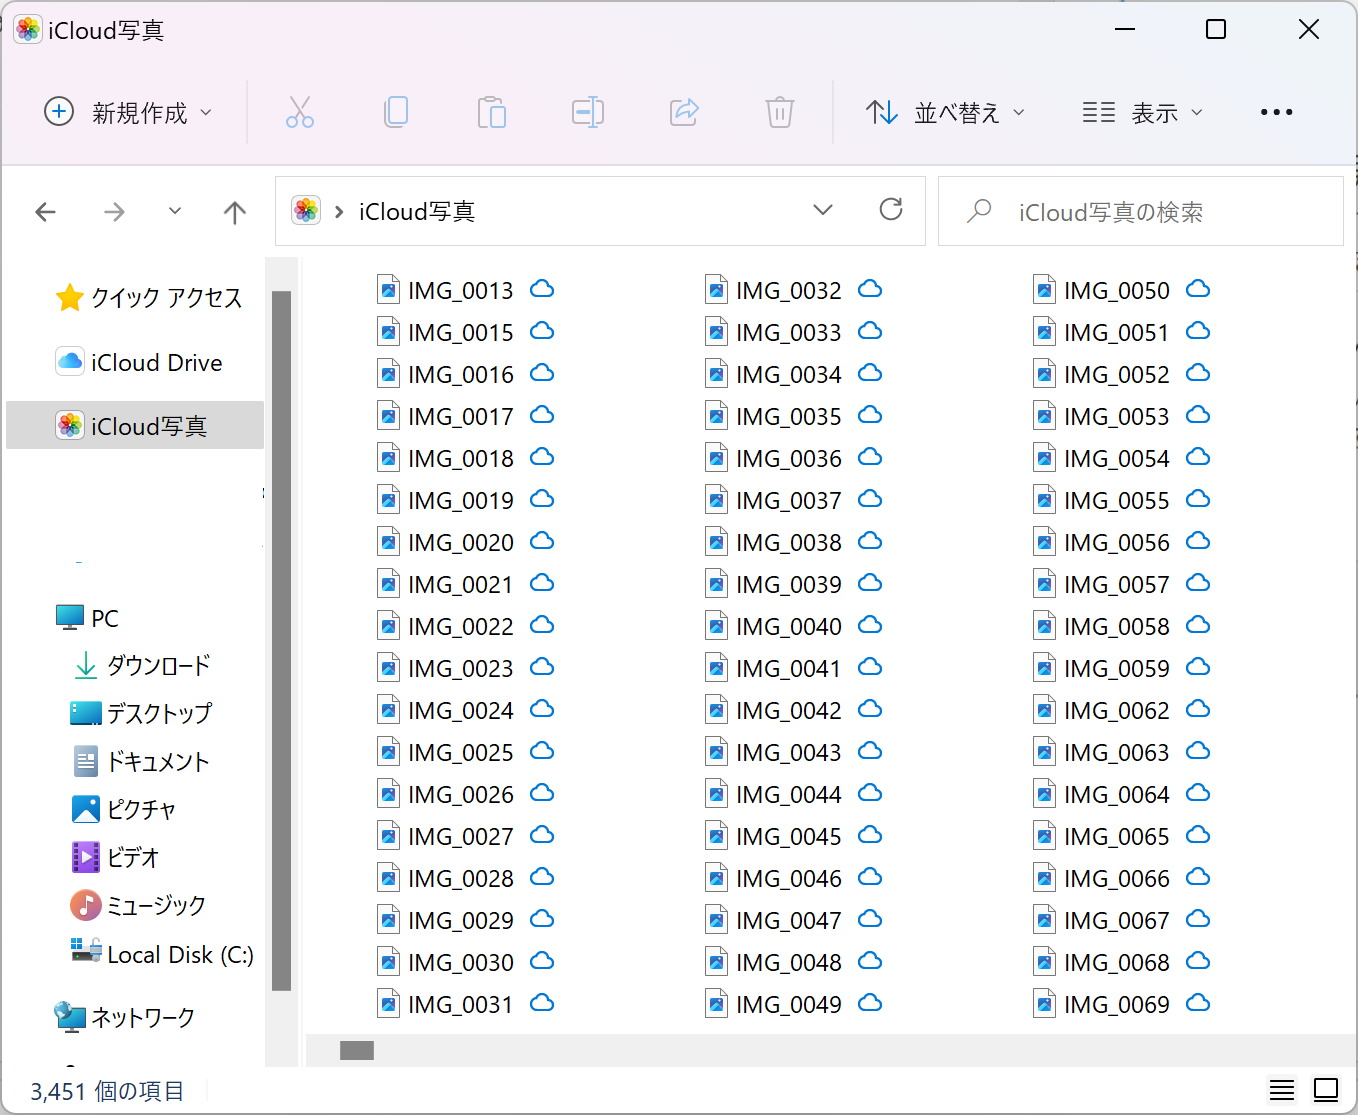The image size is (1358, 1115).
Task: Click the chevron before iCloud写真 in path
Action: click(340, 212)
